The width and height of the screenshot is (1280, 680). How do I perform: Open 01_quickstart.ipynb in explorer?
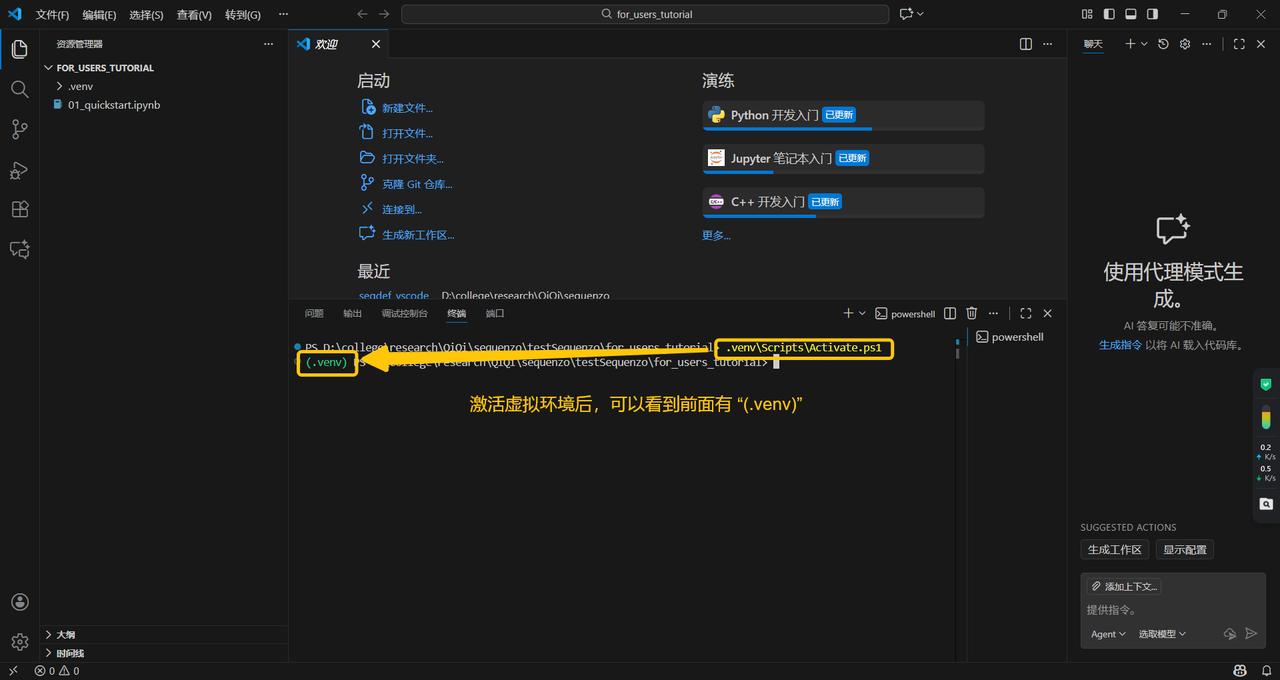point(113,105)
